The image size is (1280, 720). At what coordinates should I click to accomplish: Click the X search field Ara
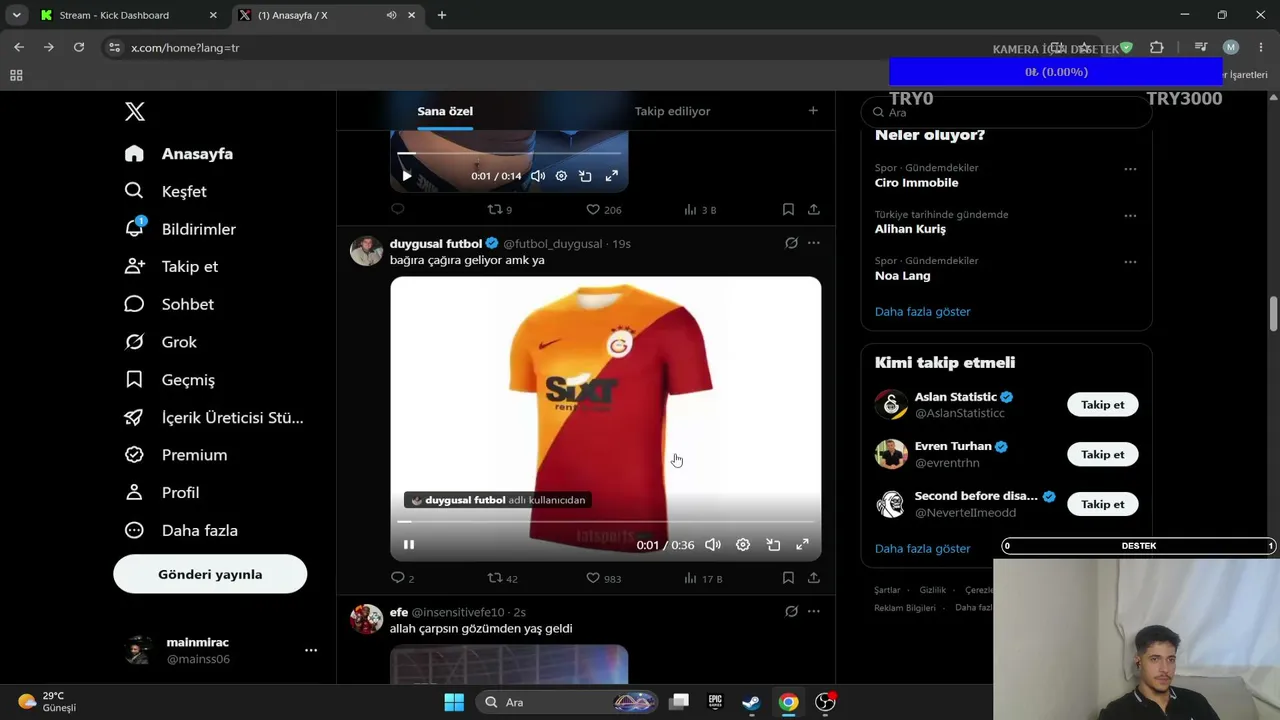coord(1006,113)
